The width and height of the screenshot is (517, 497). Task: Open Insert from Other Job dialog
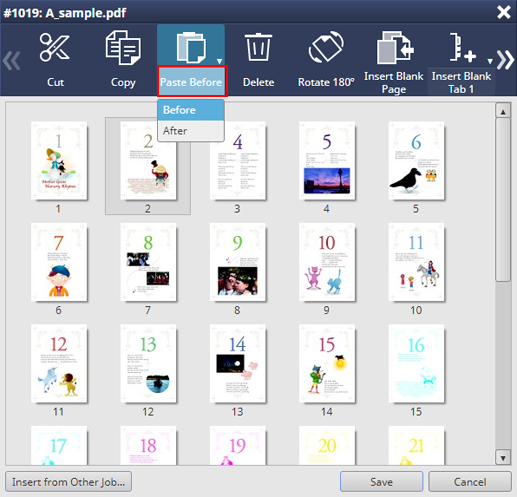tap(68, 482)
